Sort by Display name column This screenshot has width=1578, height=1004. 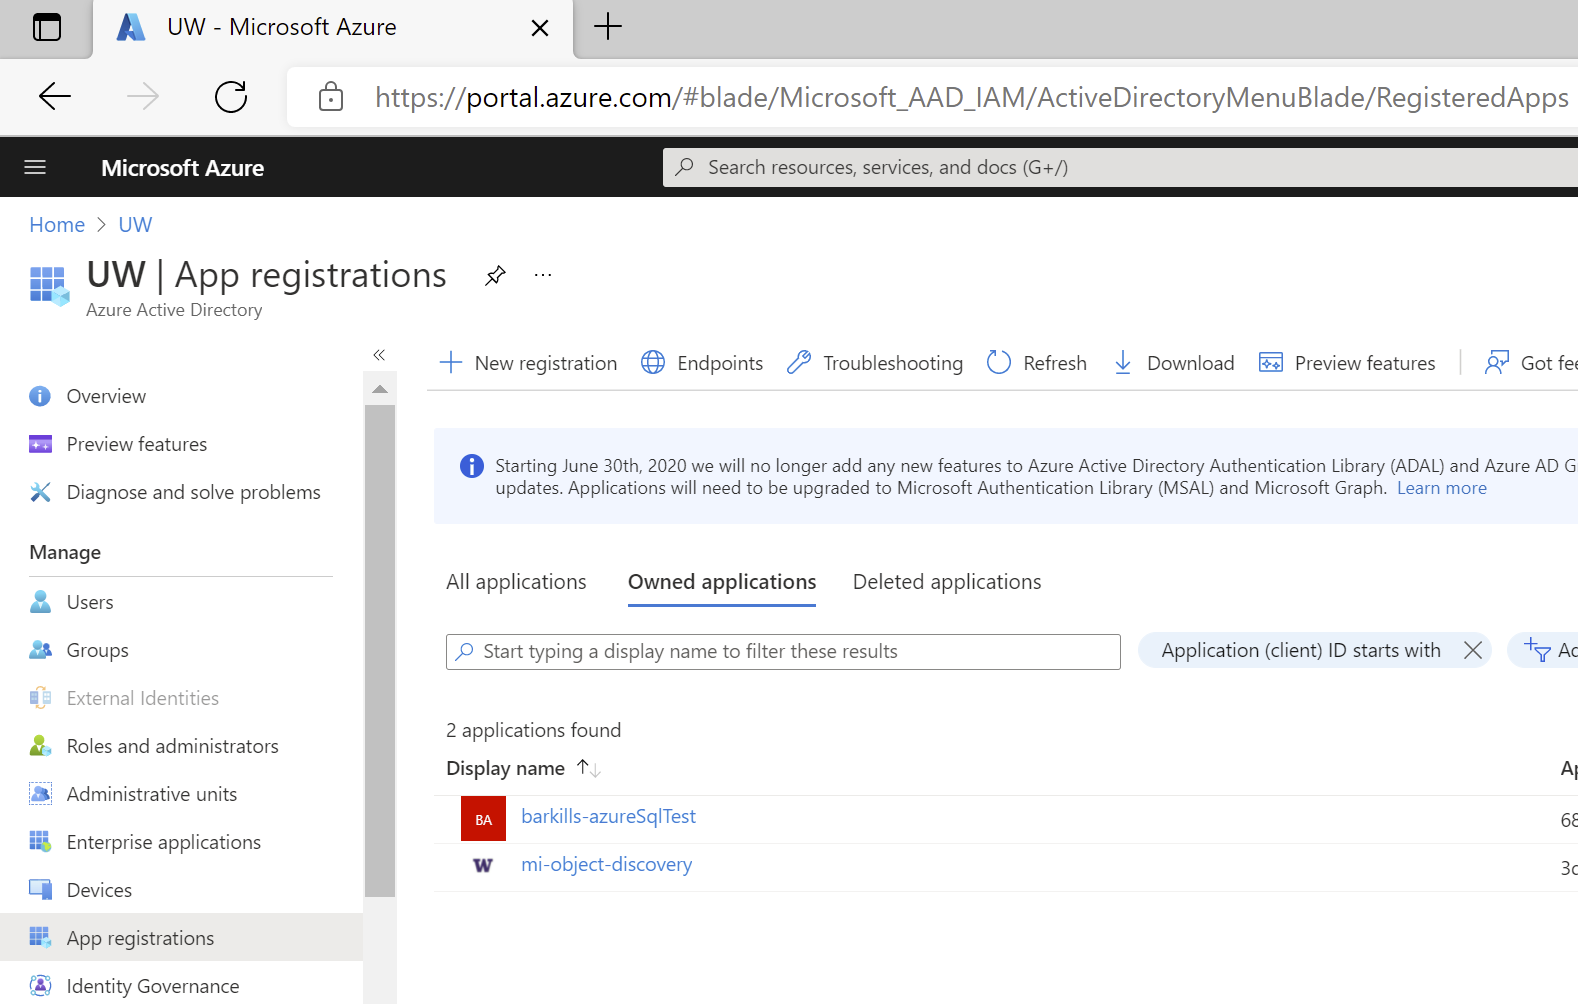click(x=523, y=768)
